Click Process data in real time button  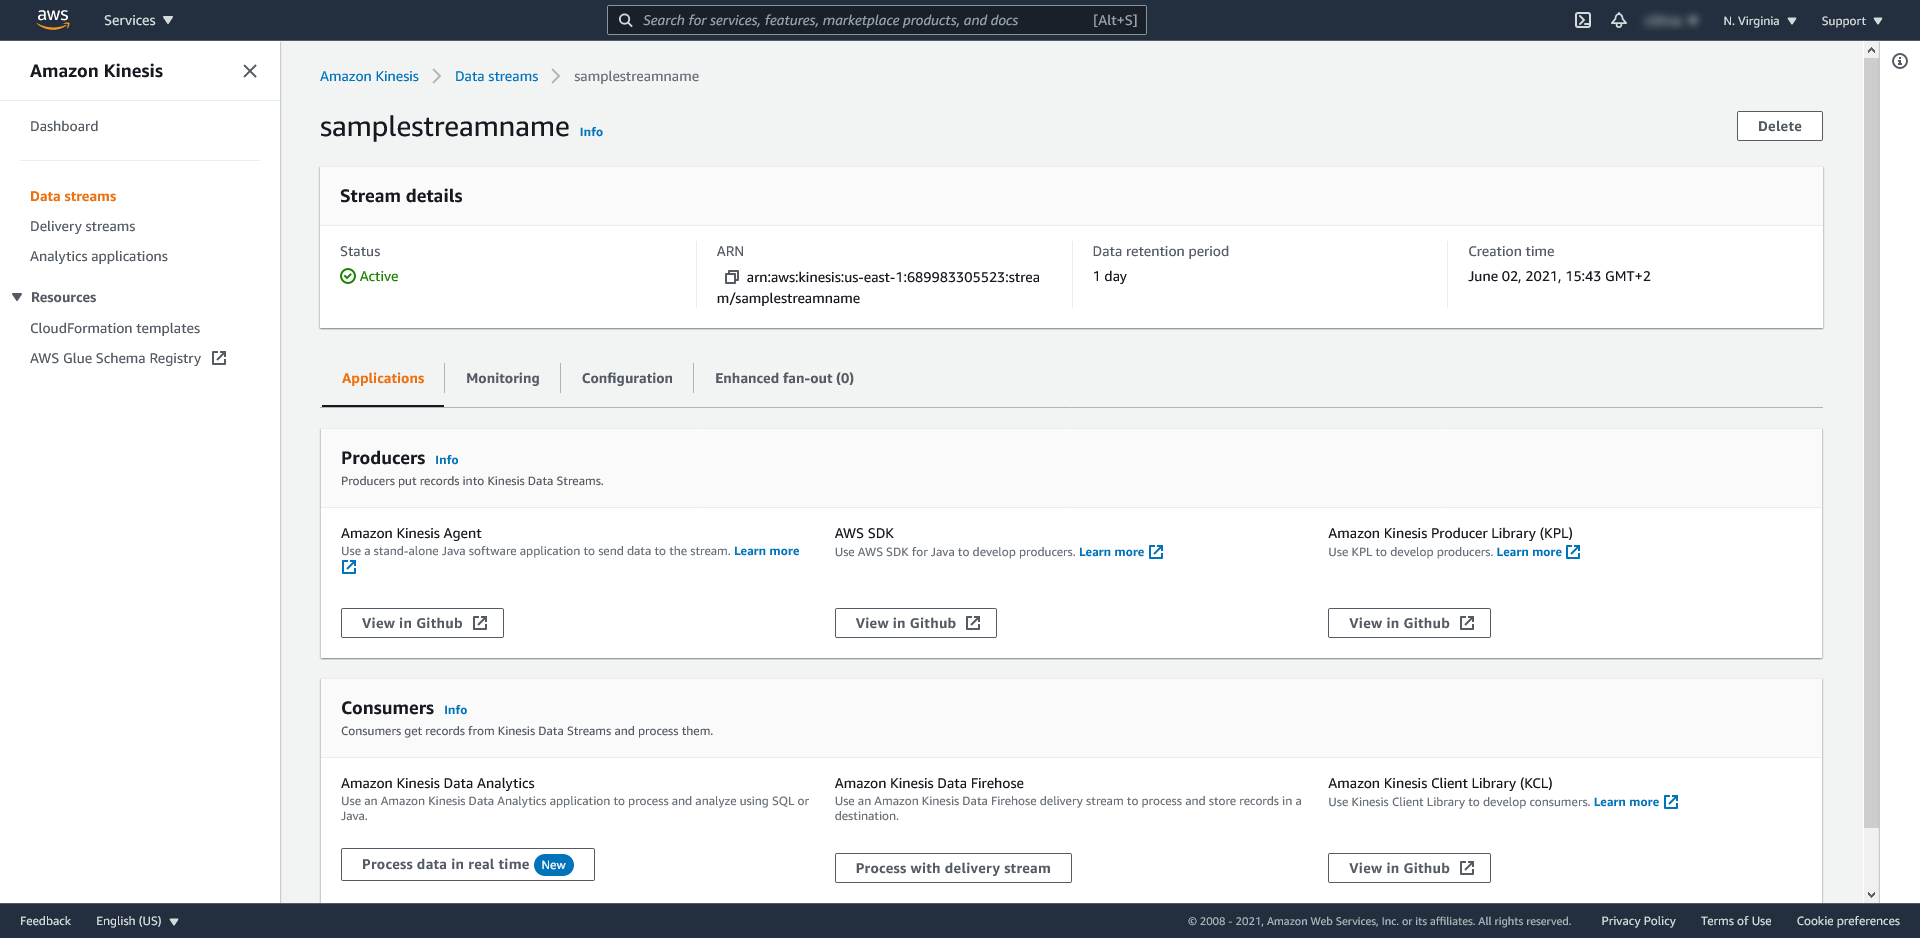pos(467,865)
